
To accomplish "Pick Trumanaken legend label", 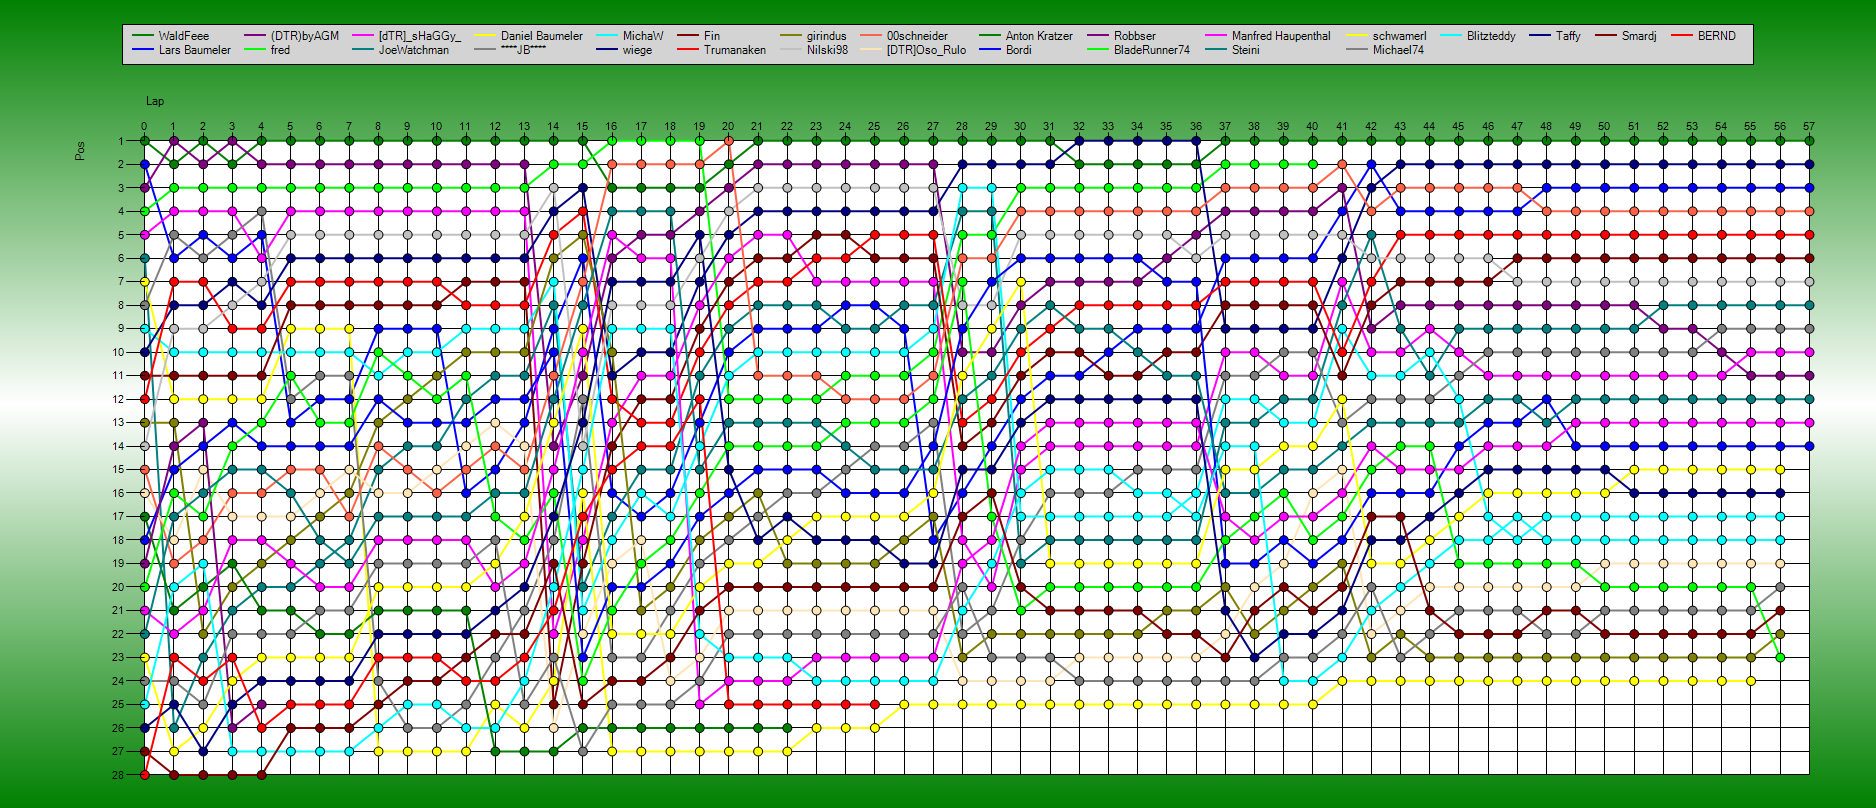I will point(735,50).
